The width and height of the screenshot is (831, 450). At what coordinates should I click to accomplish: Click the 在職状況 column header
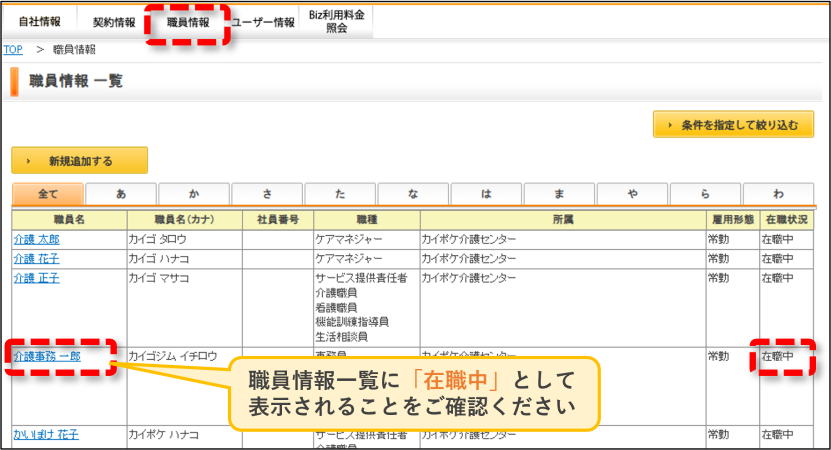point(786,219)
